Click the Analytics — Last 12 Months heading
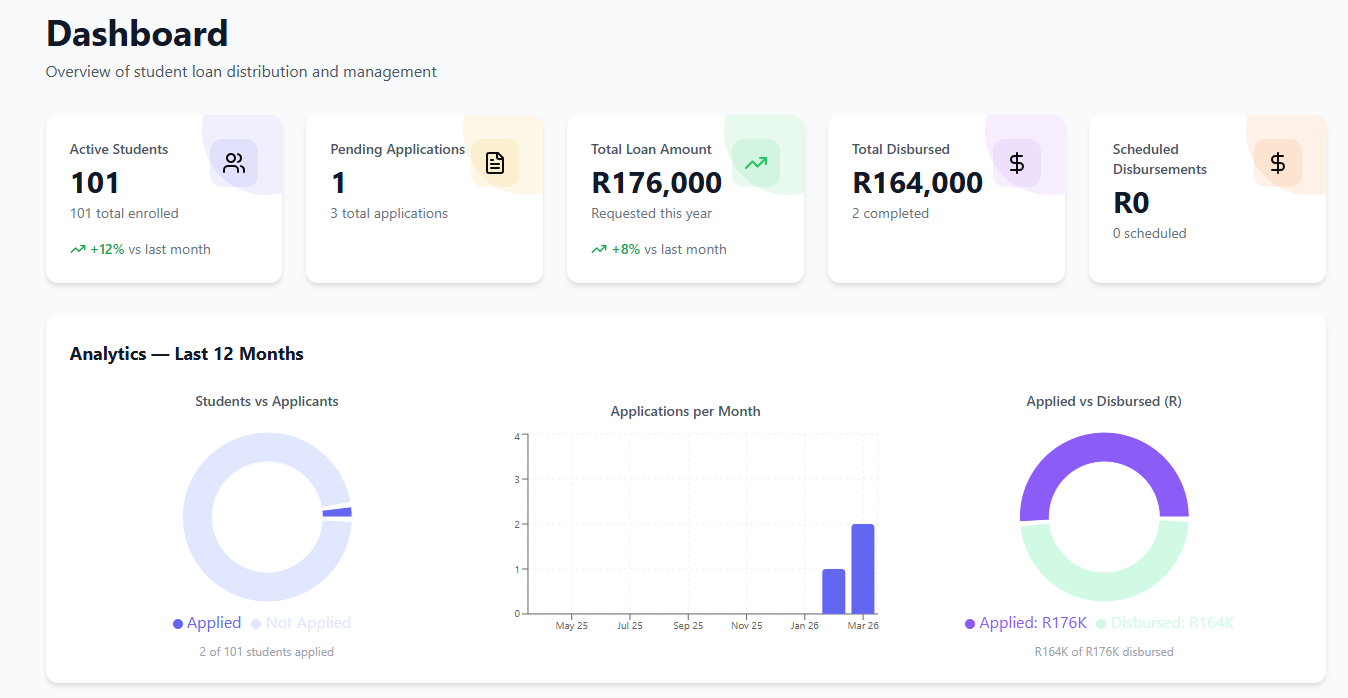The height and width of the screenshot is (698, 1348). pyautogui.click(x=187, y=354)
